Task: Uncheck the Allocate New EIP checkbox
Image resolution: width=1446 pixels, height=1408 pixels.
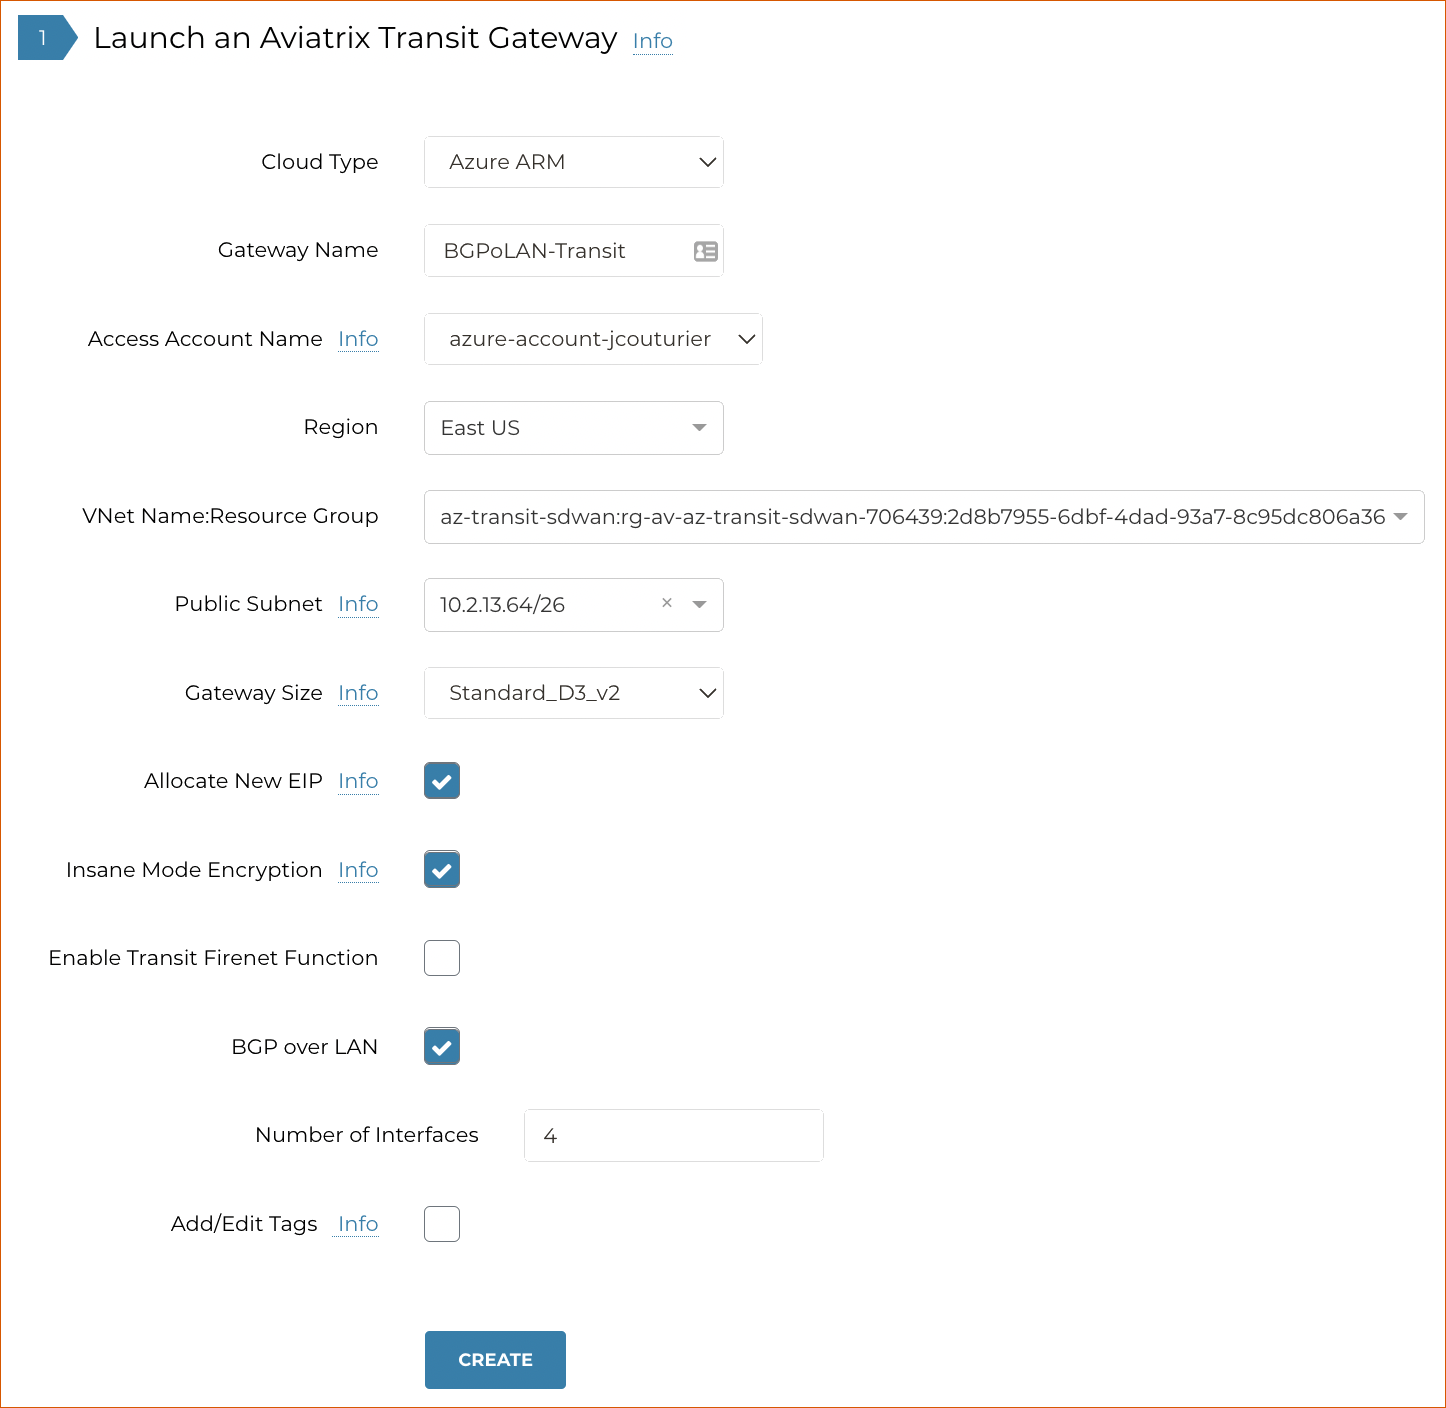Action: tap(442, 781)
